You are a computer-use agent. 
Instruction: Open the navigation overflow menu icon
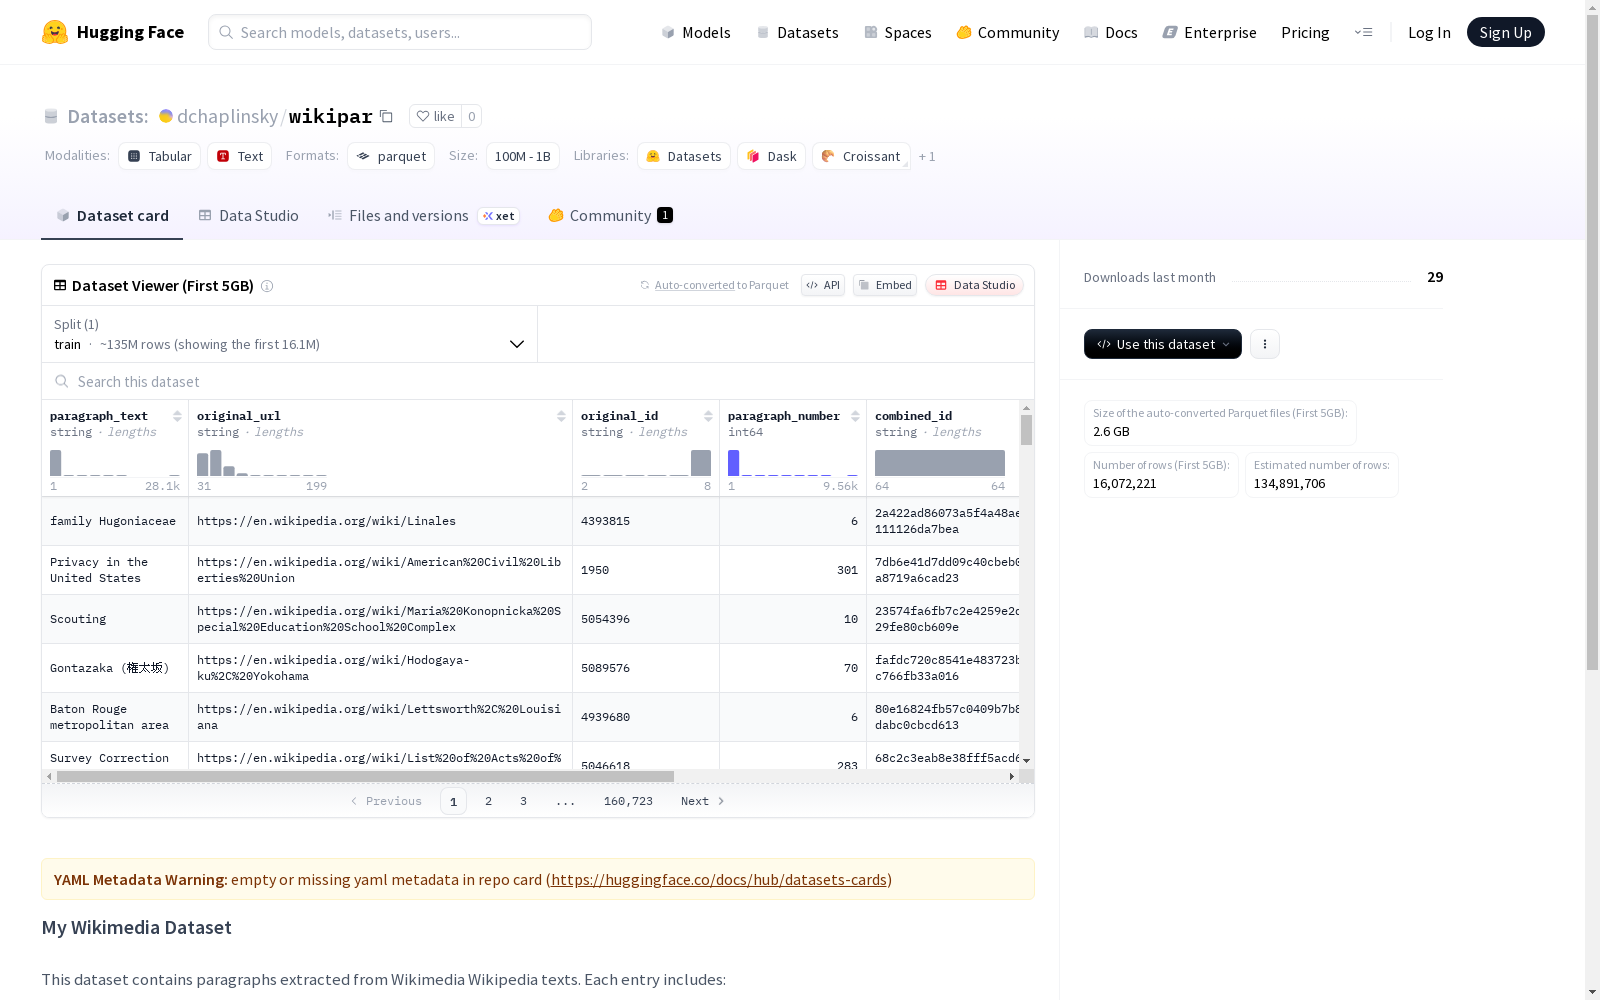(1363, 32)
